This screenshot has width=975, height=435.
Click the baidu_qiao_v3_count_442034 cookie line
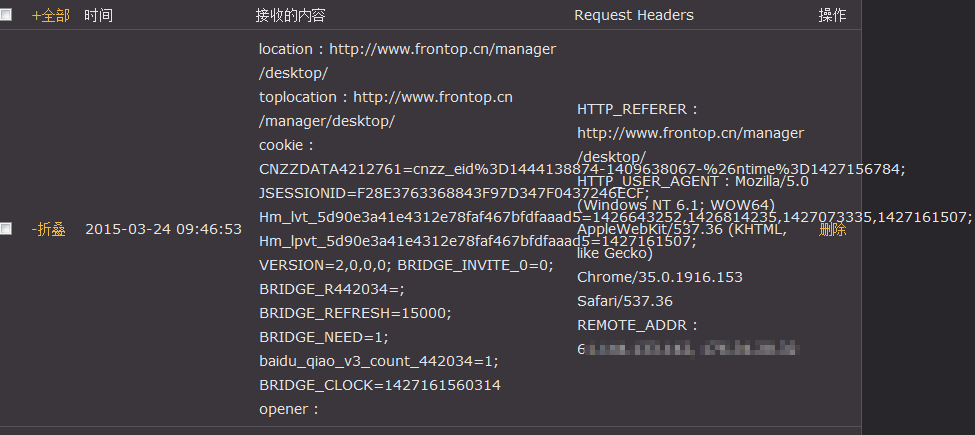point(379,361)
